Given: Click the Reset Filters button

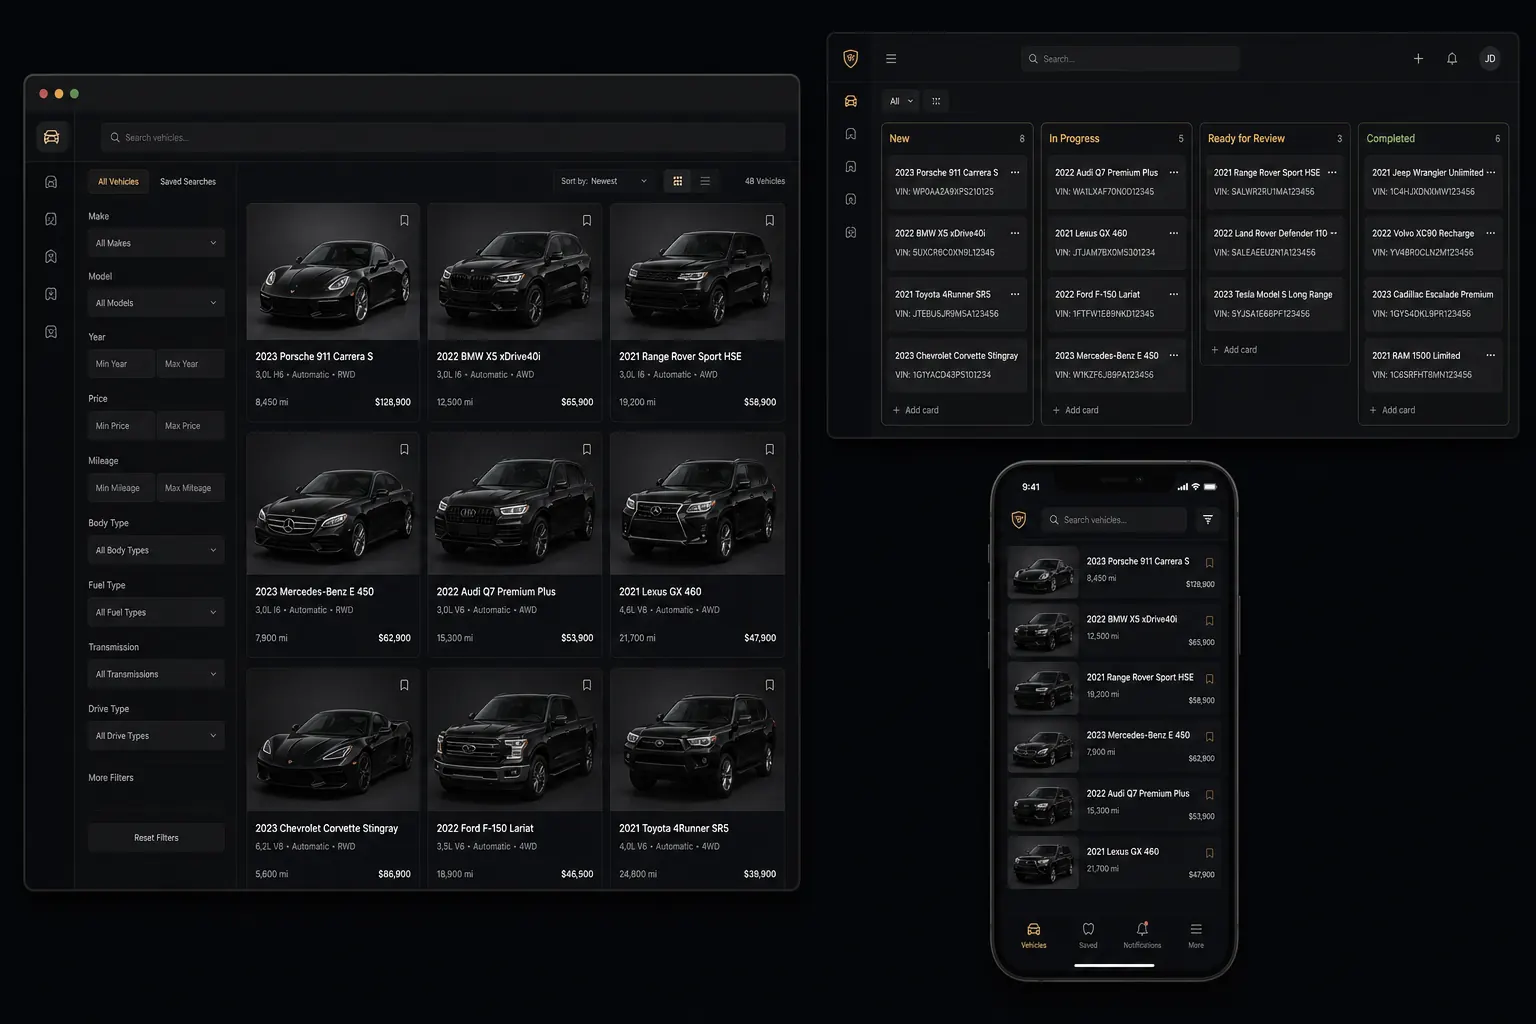Looking at the screenshot, I should (x=156, y=838).
